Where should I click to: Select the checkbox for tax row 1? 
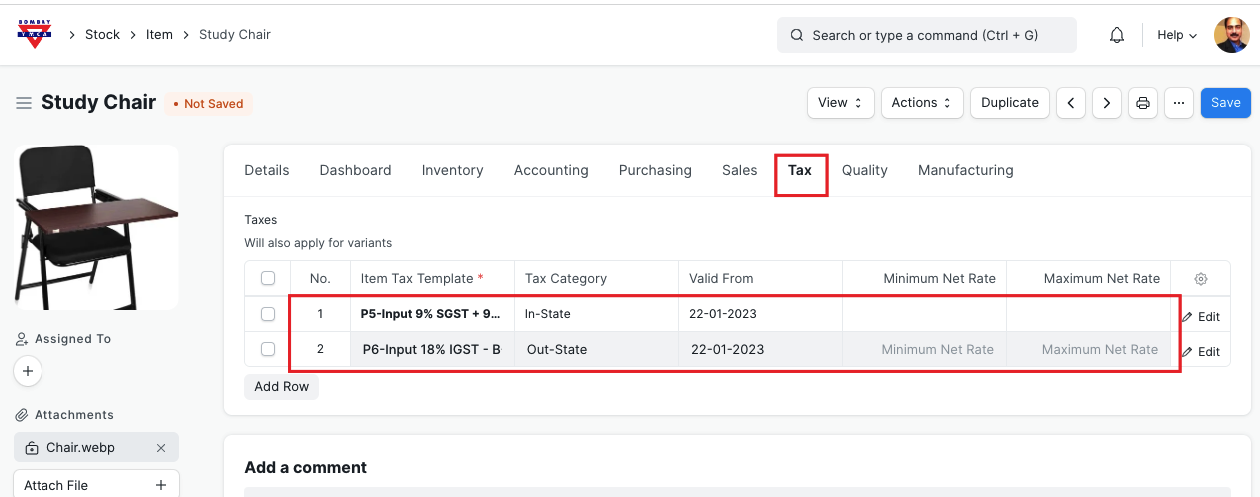[x=268, y=314]
